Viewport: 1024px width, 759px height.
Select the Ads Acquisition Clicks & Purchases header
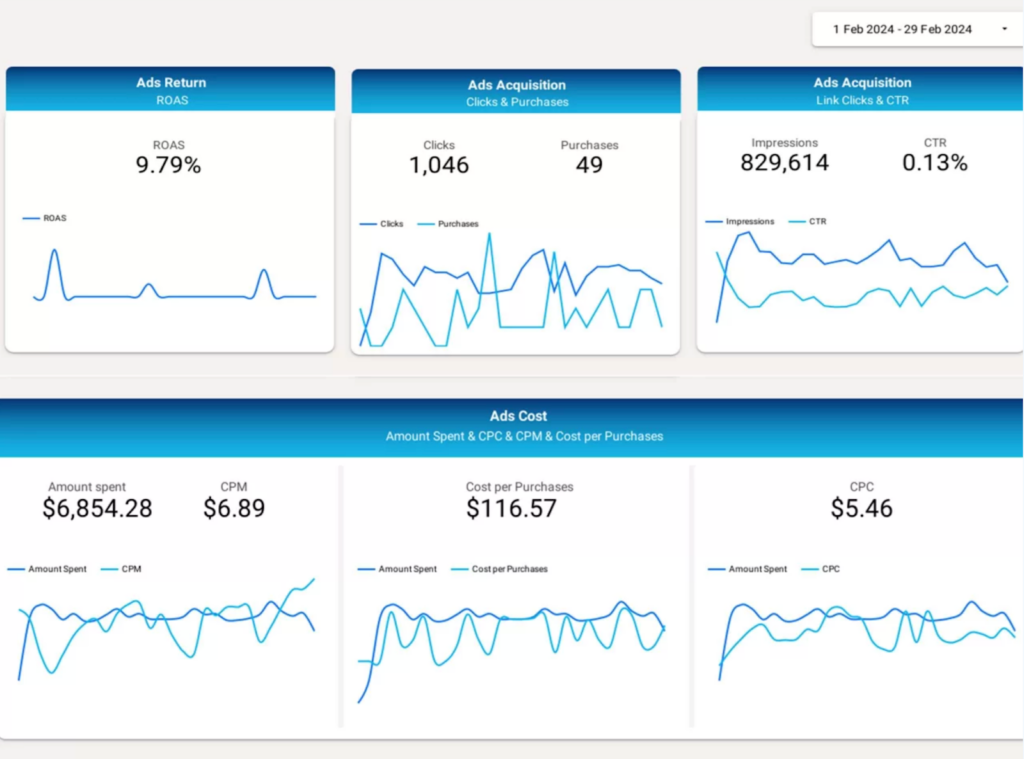(x=516, y=90)
